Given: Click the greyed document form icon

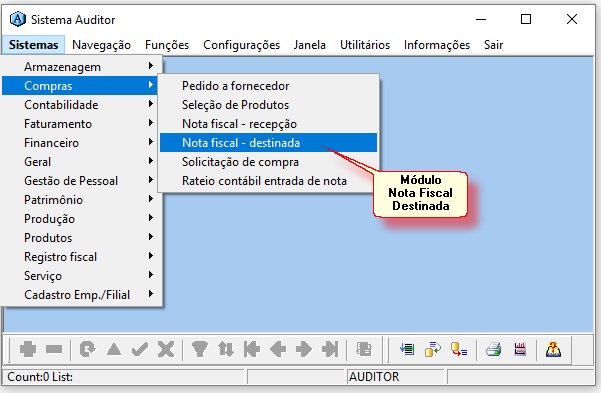Looking at the screenshot, I should pos(364,349).
